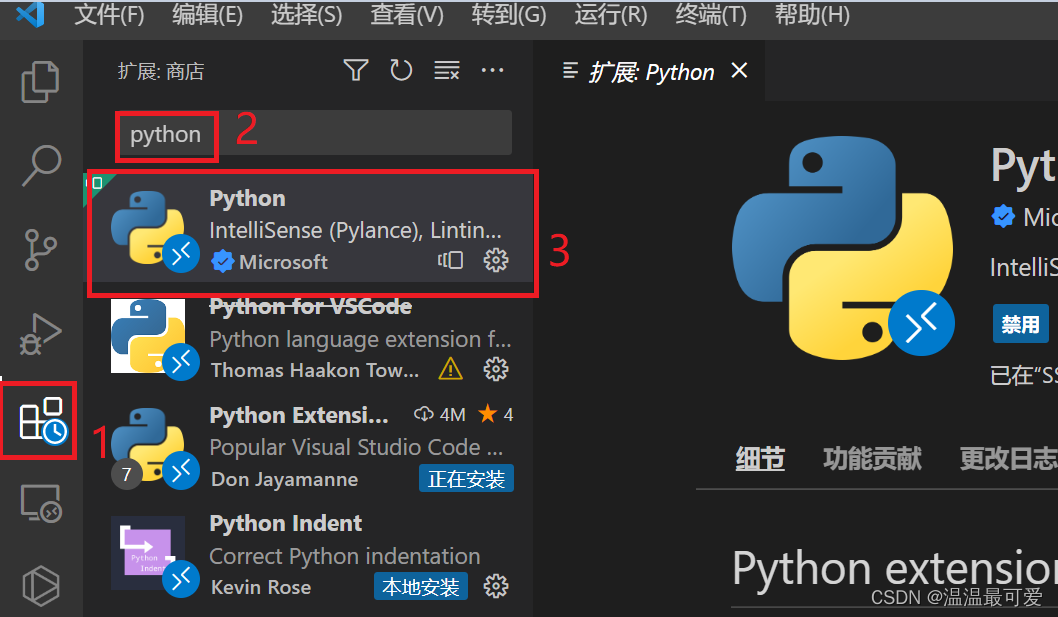Clear extension search results icon
This screenshot has height=617, width=1058.
[x=446, y=70]
